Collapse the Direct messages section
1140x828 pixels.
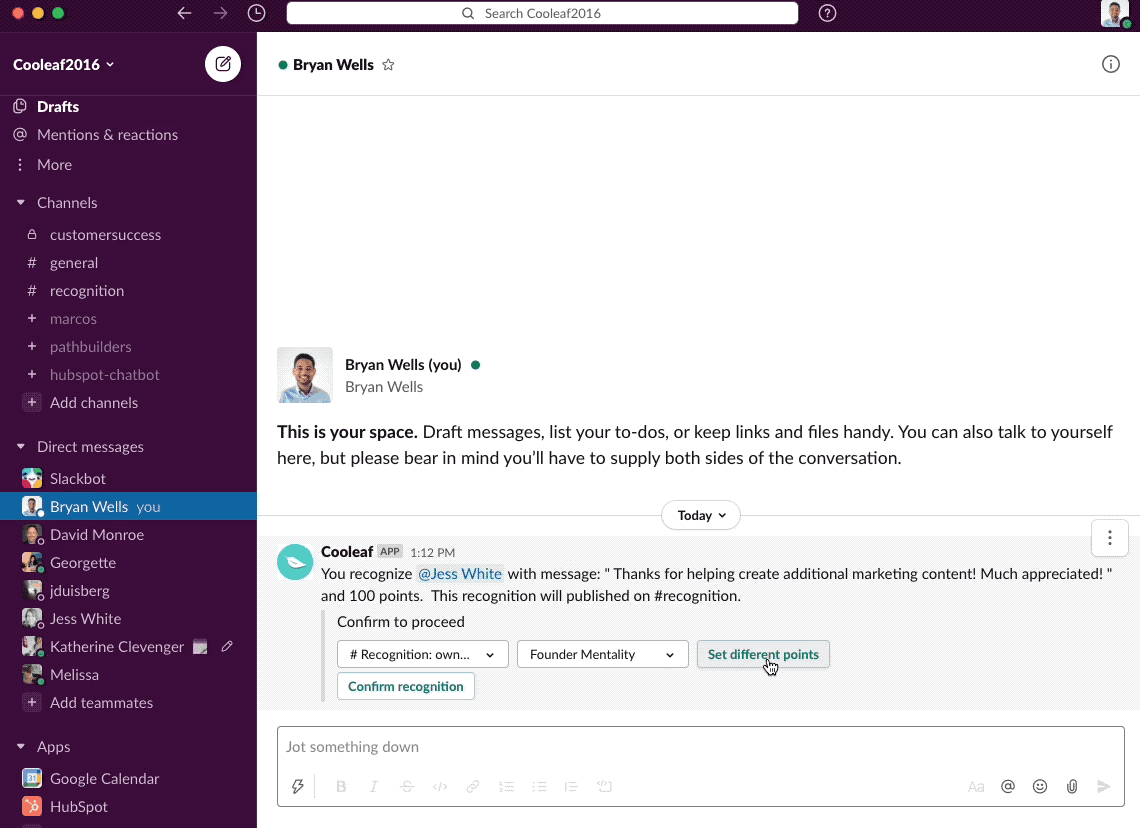point(20,447)
